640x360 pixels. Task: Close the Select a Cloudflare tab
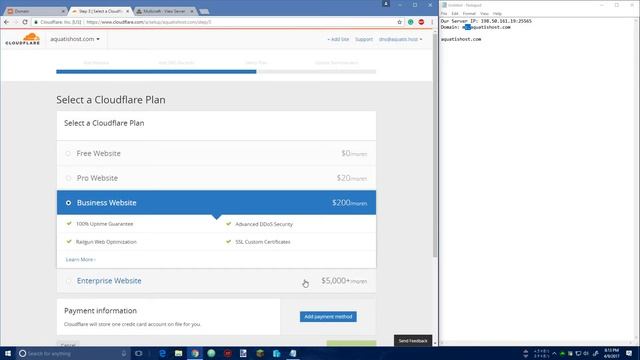(127, 11)
